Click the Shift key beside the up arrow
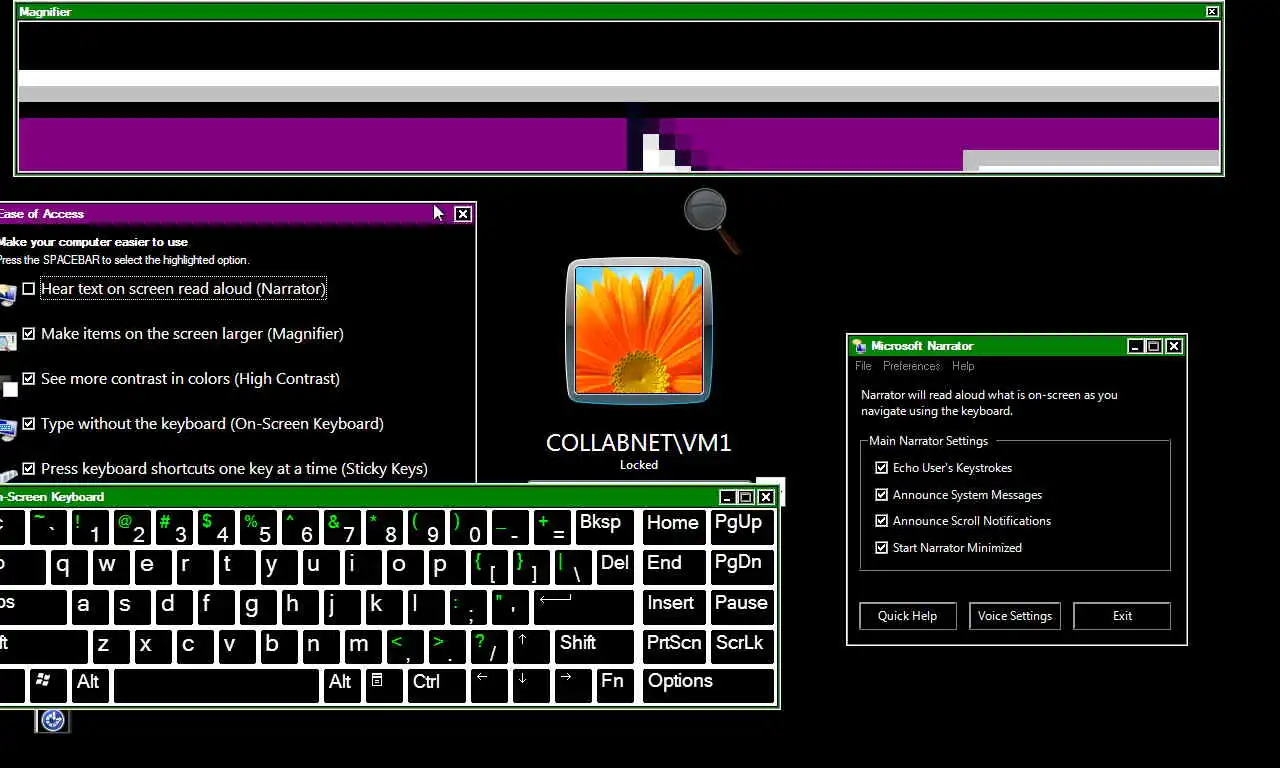1280x768 pixels. [594, 646]
